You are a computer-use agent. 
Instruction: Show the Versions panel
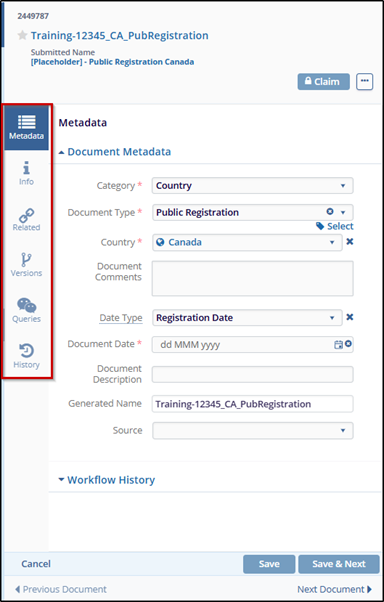26,265
